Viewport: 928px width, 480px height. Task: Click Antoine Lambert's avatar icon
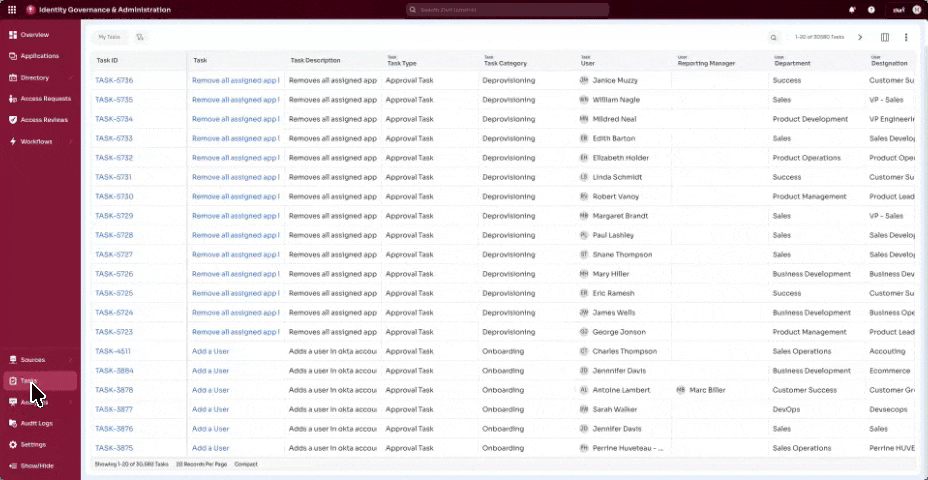pyautogui.click(x=584, y=390)
